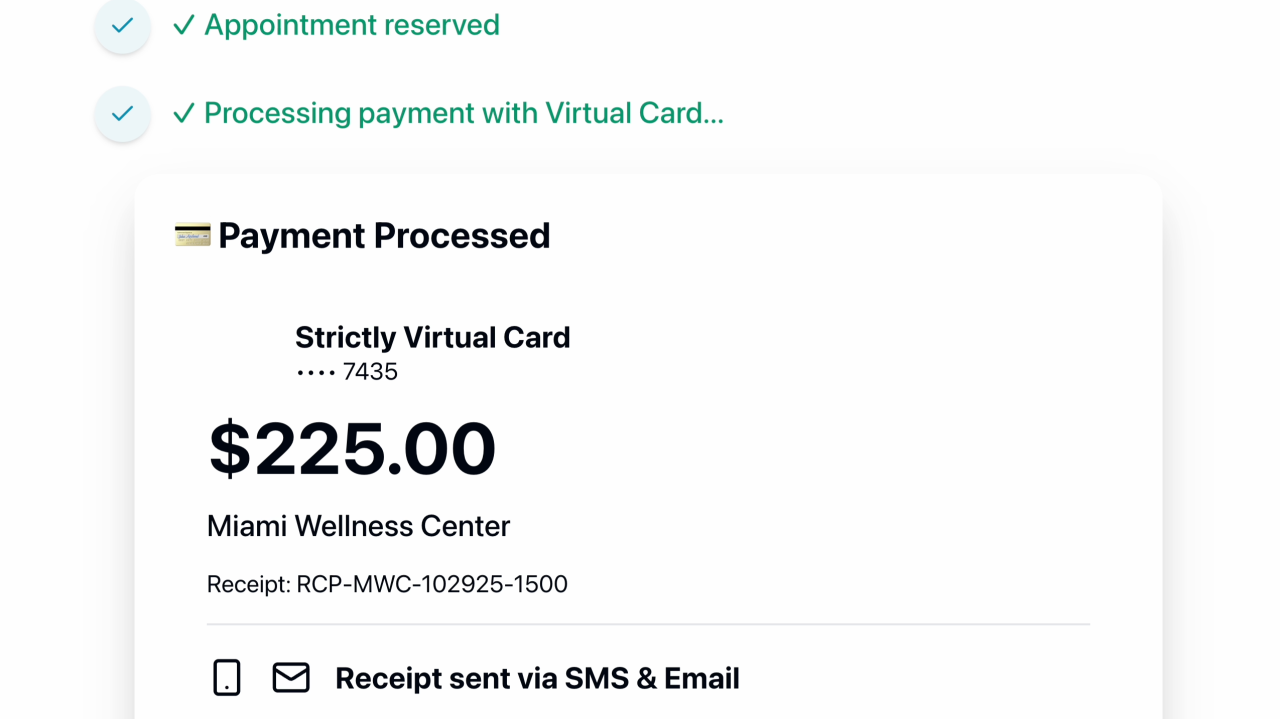The image size is (1280, 719).
Task: Click the divider line under the receipt number
Action: point(648,624)
